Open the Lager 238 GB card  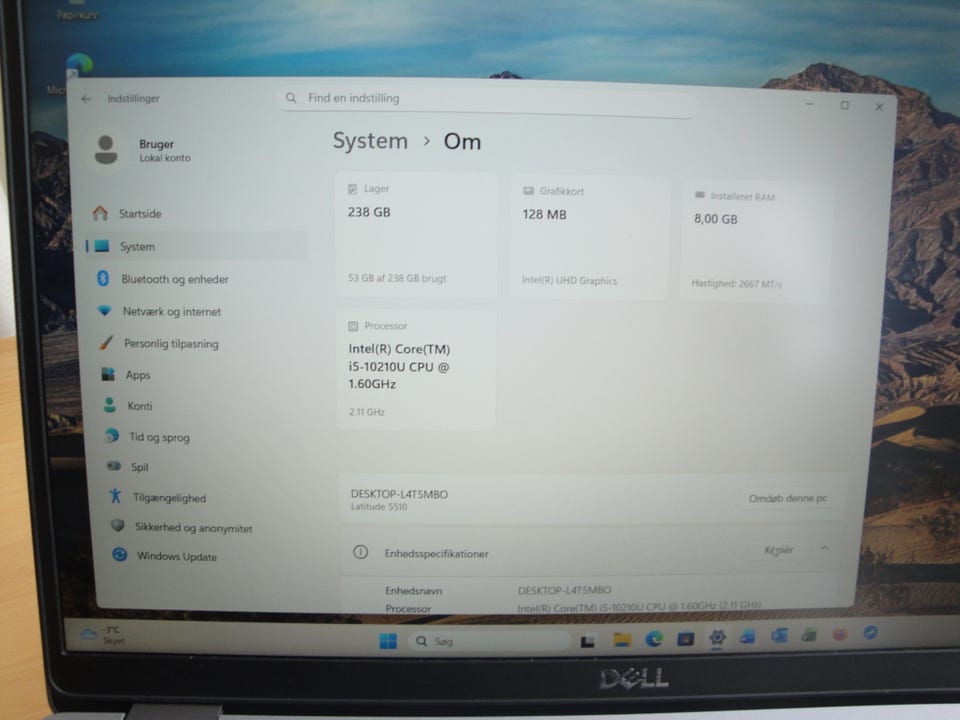point(417,235)
